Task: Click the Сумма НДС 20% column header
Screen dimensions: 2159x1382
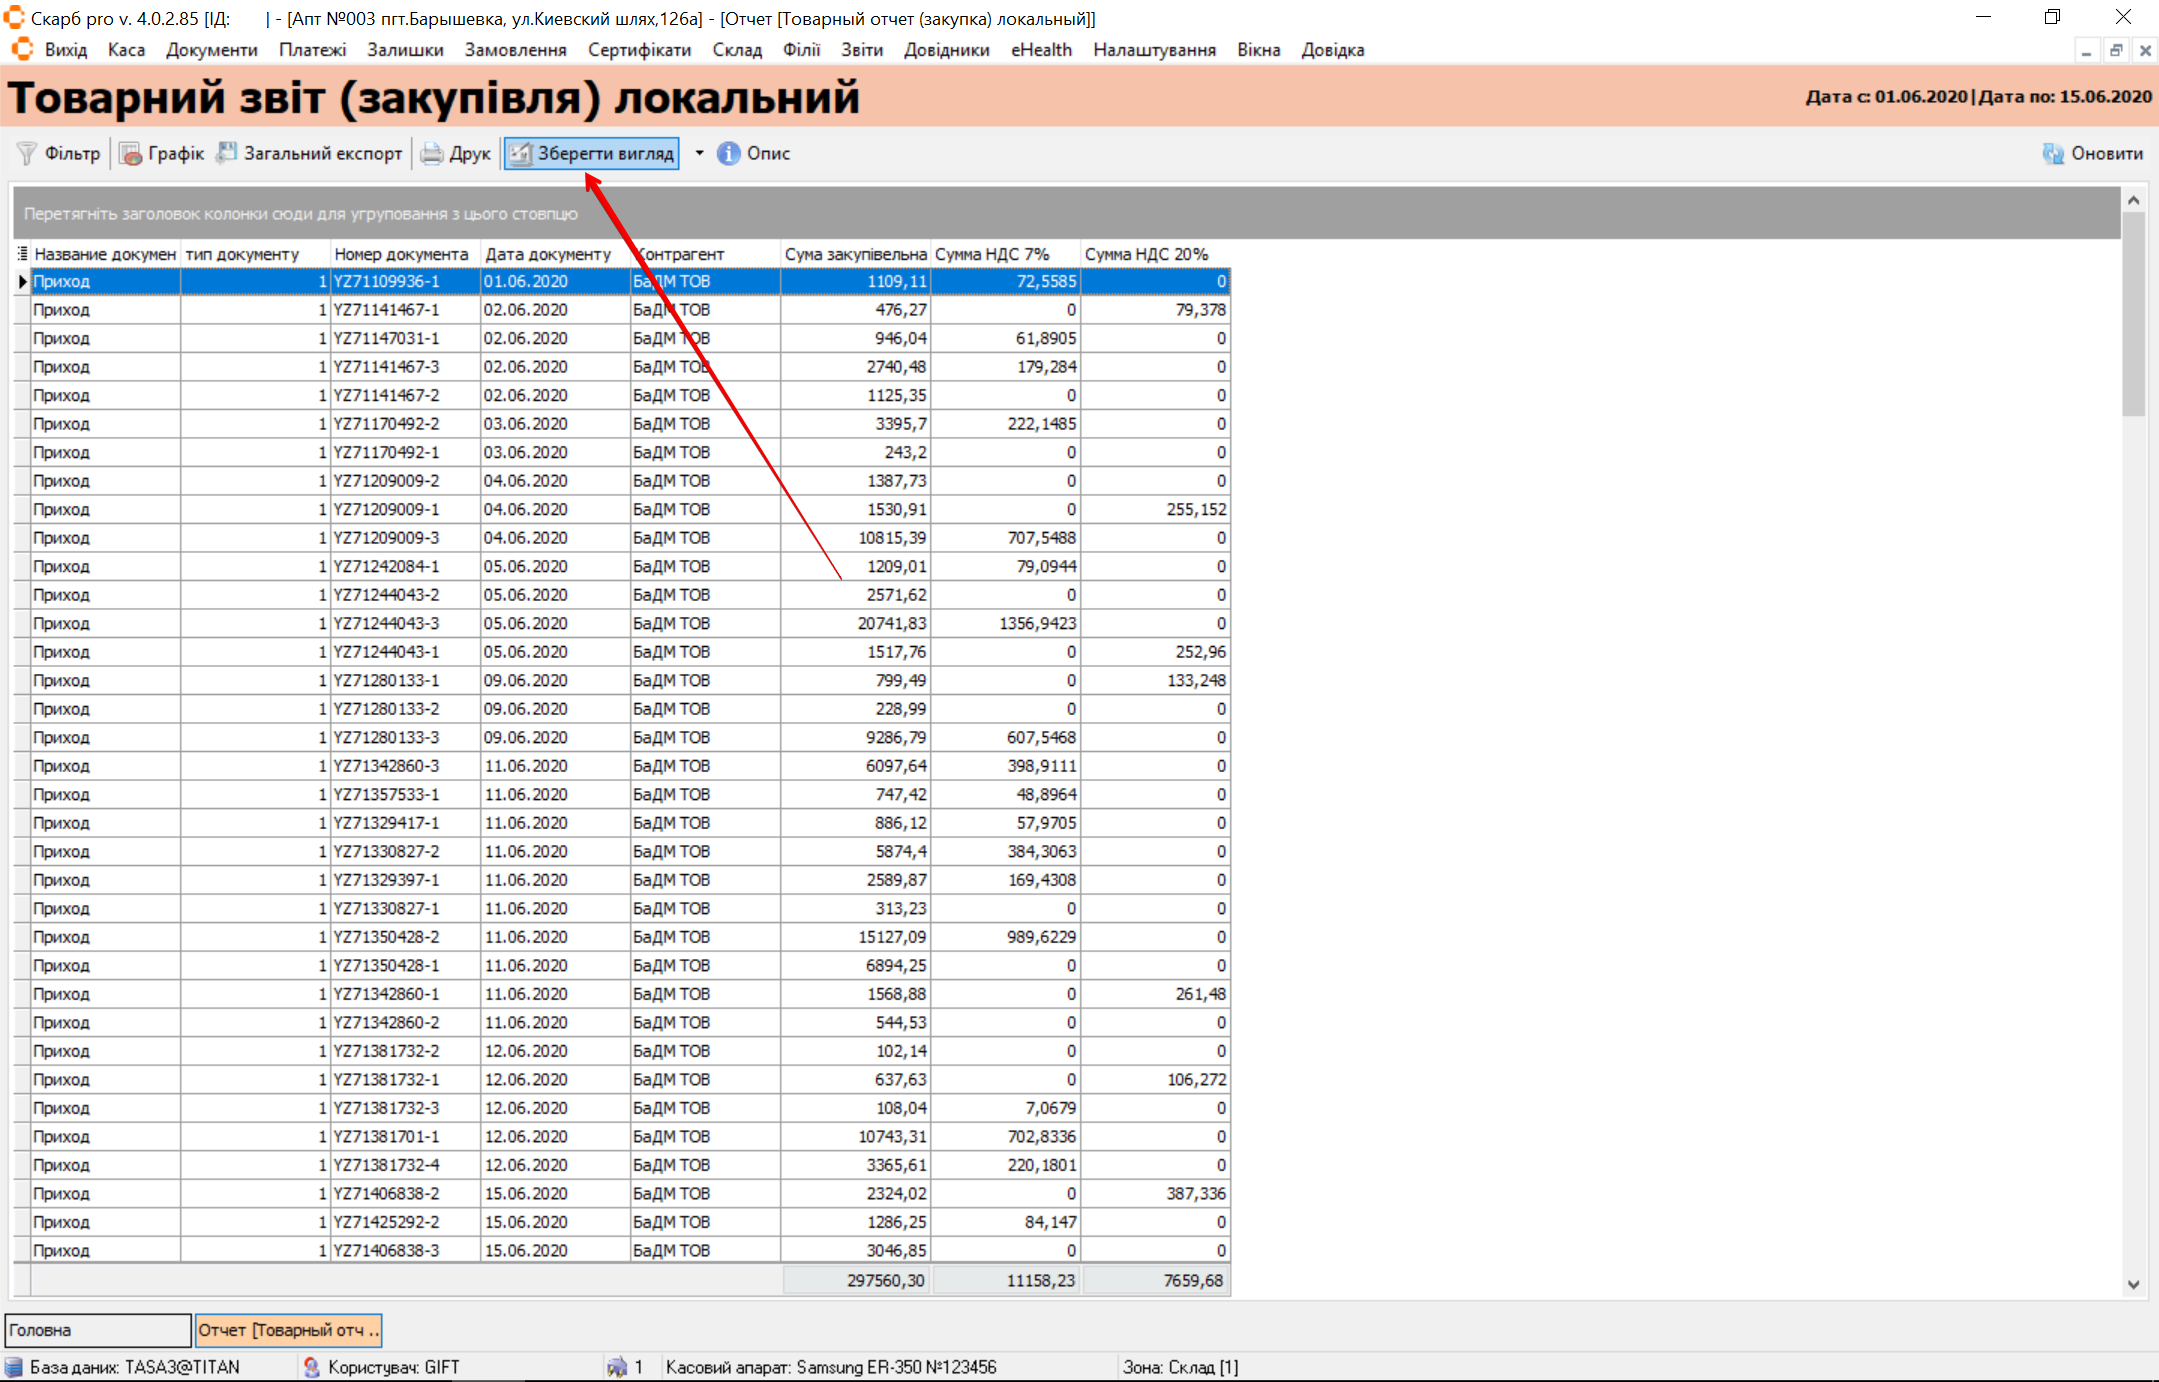Action: pos(1147,254)
